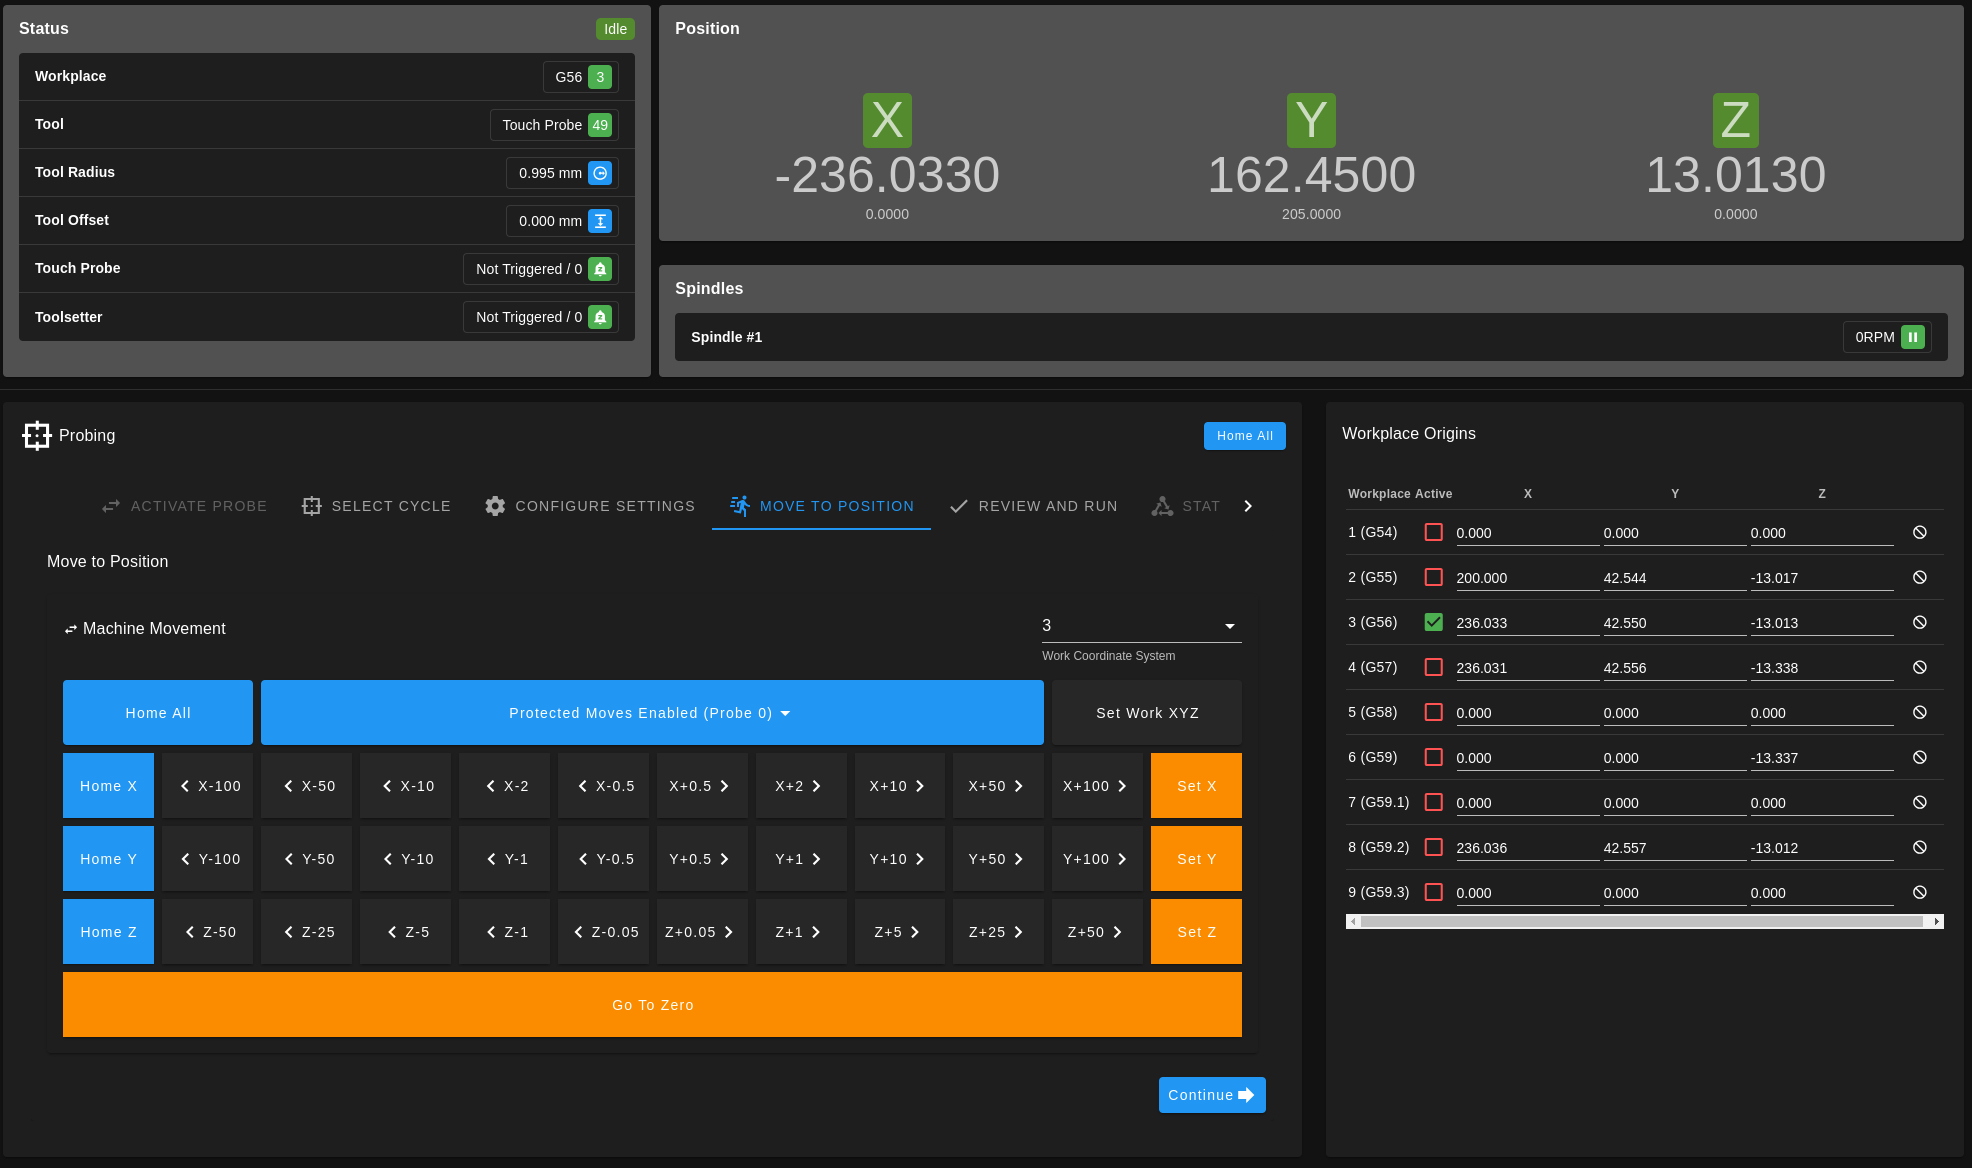Jog Y+10

tap(900, 859)
